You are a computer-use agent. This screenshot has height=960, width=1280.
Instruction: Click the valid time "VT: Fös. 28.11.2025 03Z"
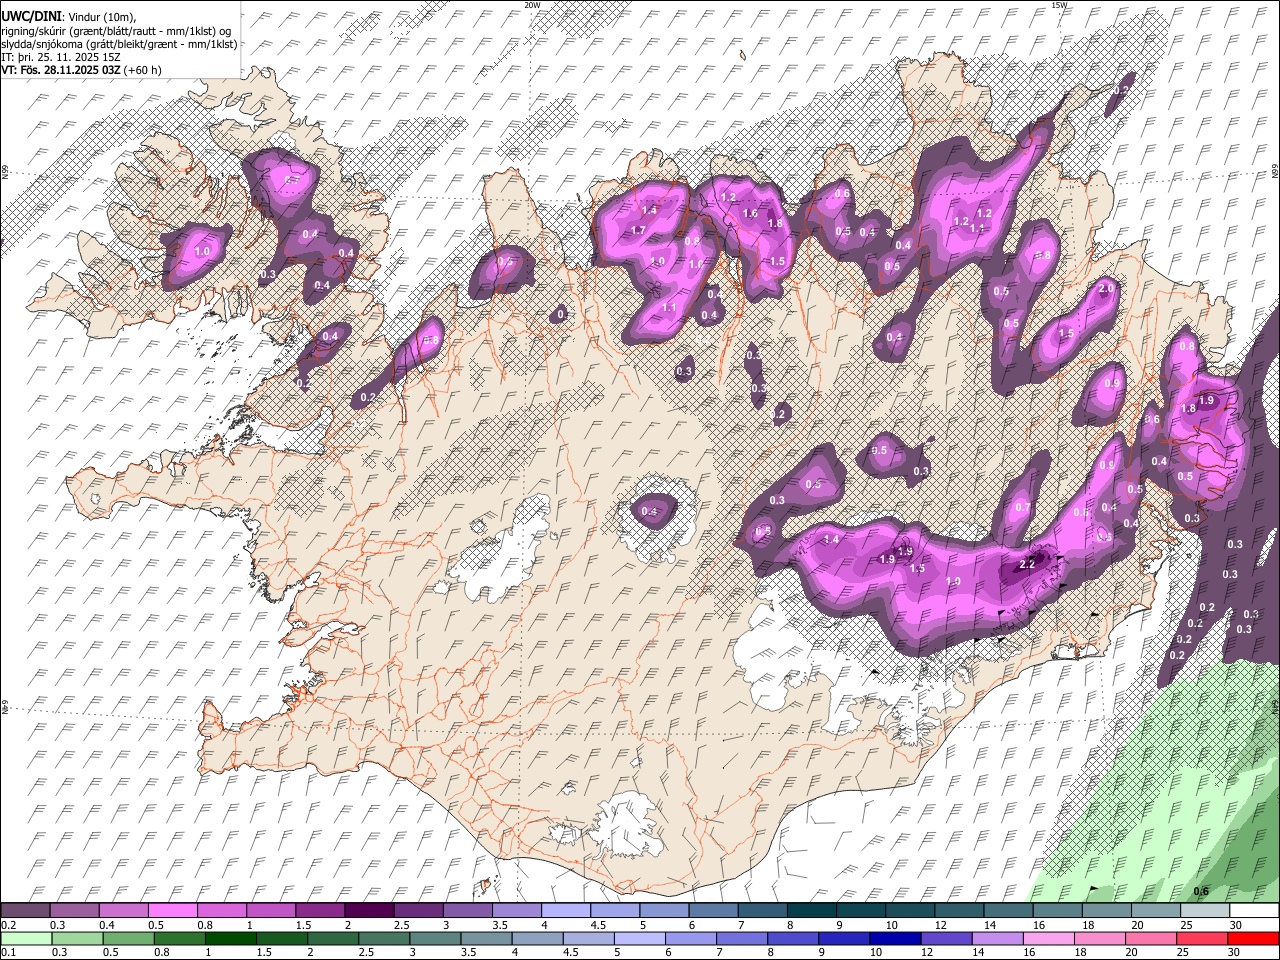coord(61,70)
